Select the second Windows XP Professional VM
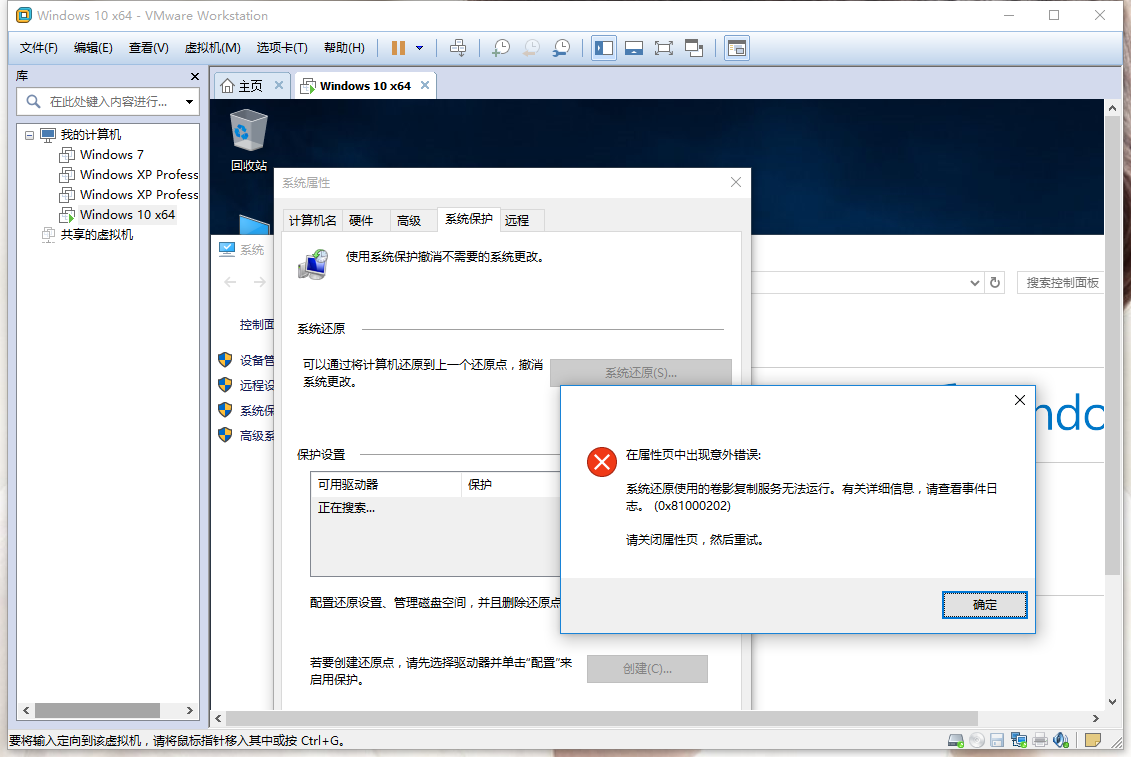Image resolution: width=1131 pixels, height=757 pixels. click(x=139, y=195)
